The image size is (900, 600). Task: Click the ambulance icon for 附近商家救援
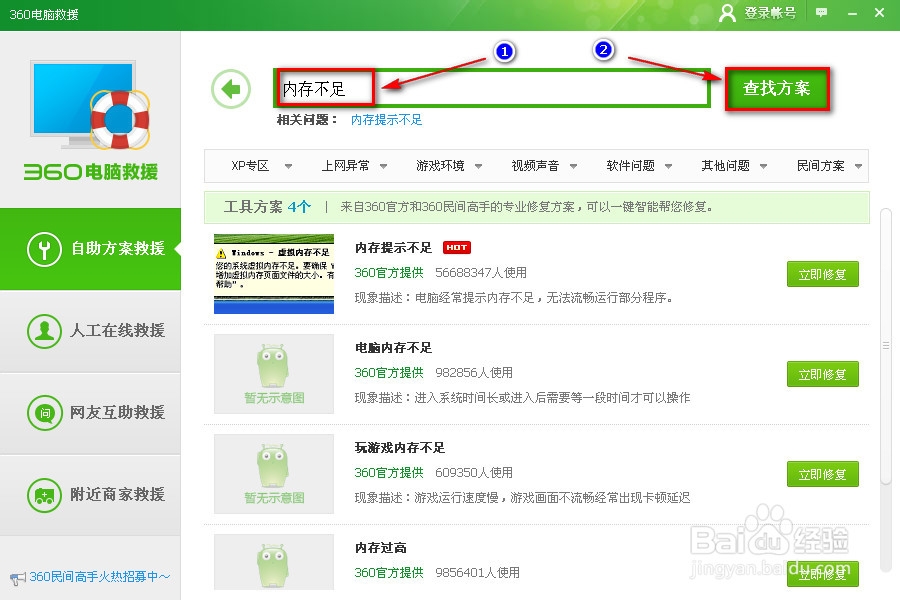tap(44, 495)
